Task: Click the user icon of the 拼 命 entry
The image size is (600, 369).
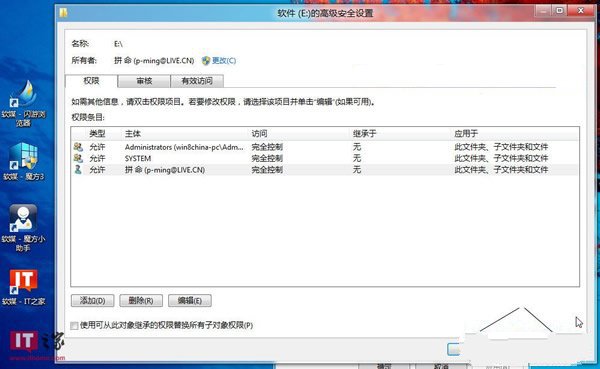Action: point(78,170)
